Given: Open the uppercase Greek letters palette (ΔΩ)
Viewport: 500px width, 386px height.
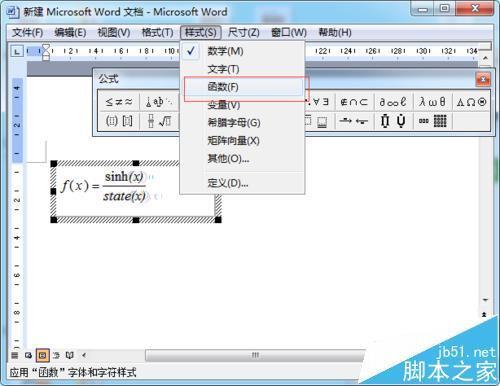Looking at the screenshot, I should point(471,102).
